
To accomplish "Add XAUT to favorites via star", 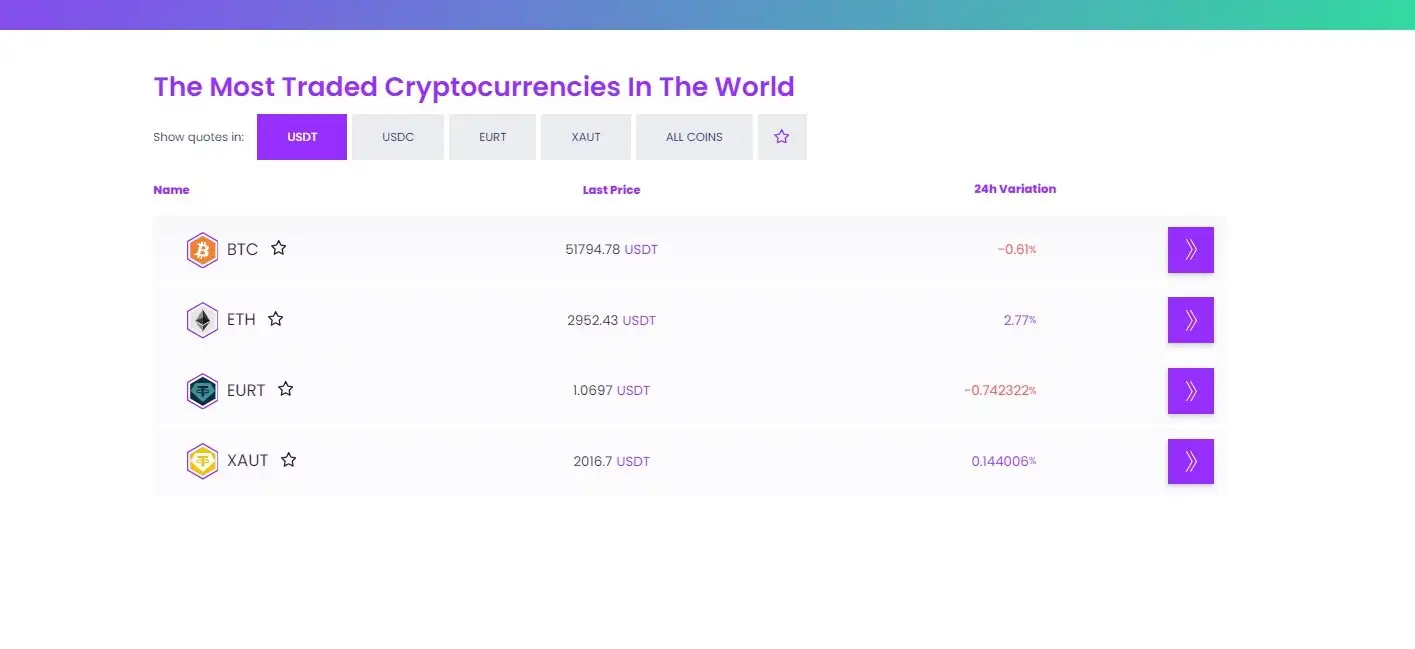I will 289,460.
